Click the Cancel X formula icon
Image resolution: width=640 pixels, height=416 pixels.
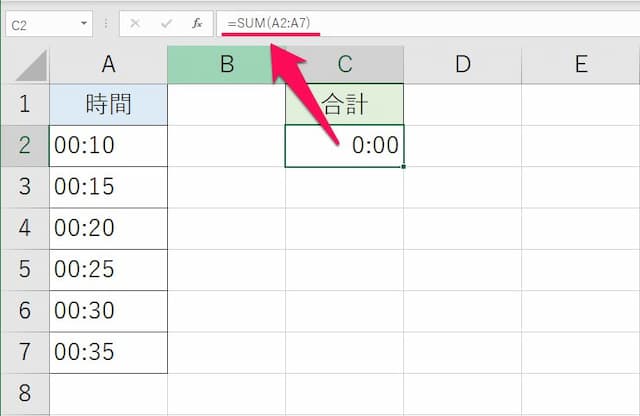(x=136, y=23)
